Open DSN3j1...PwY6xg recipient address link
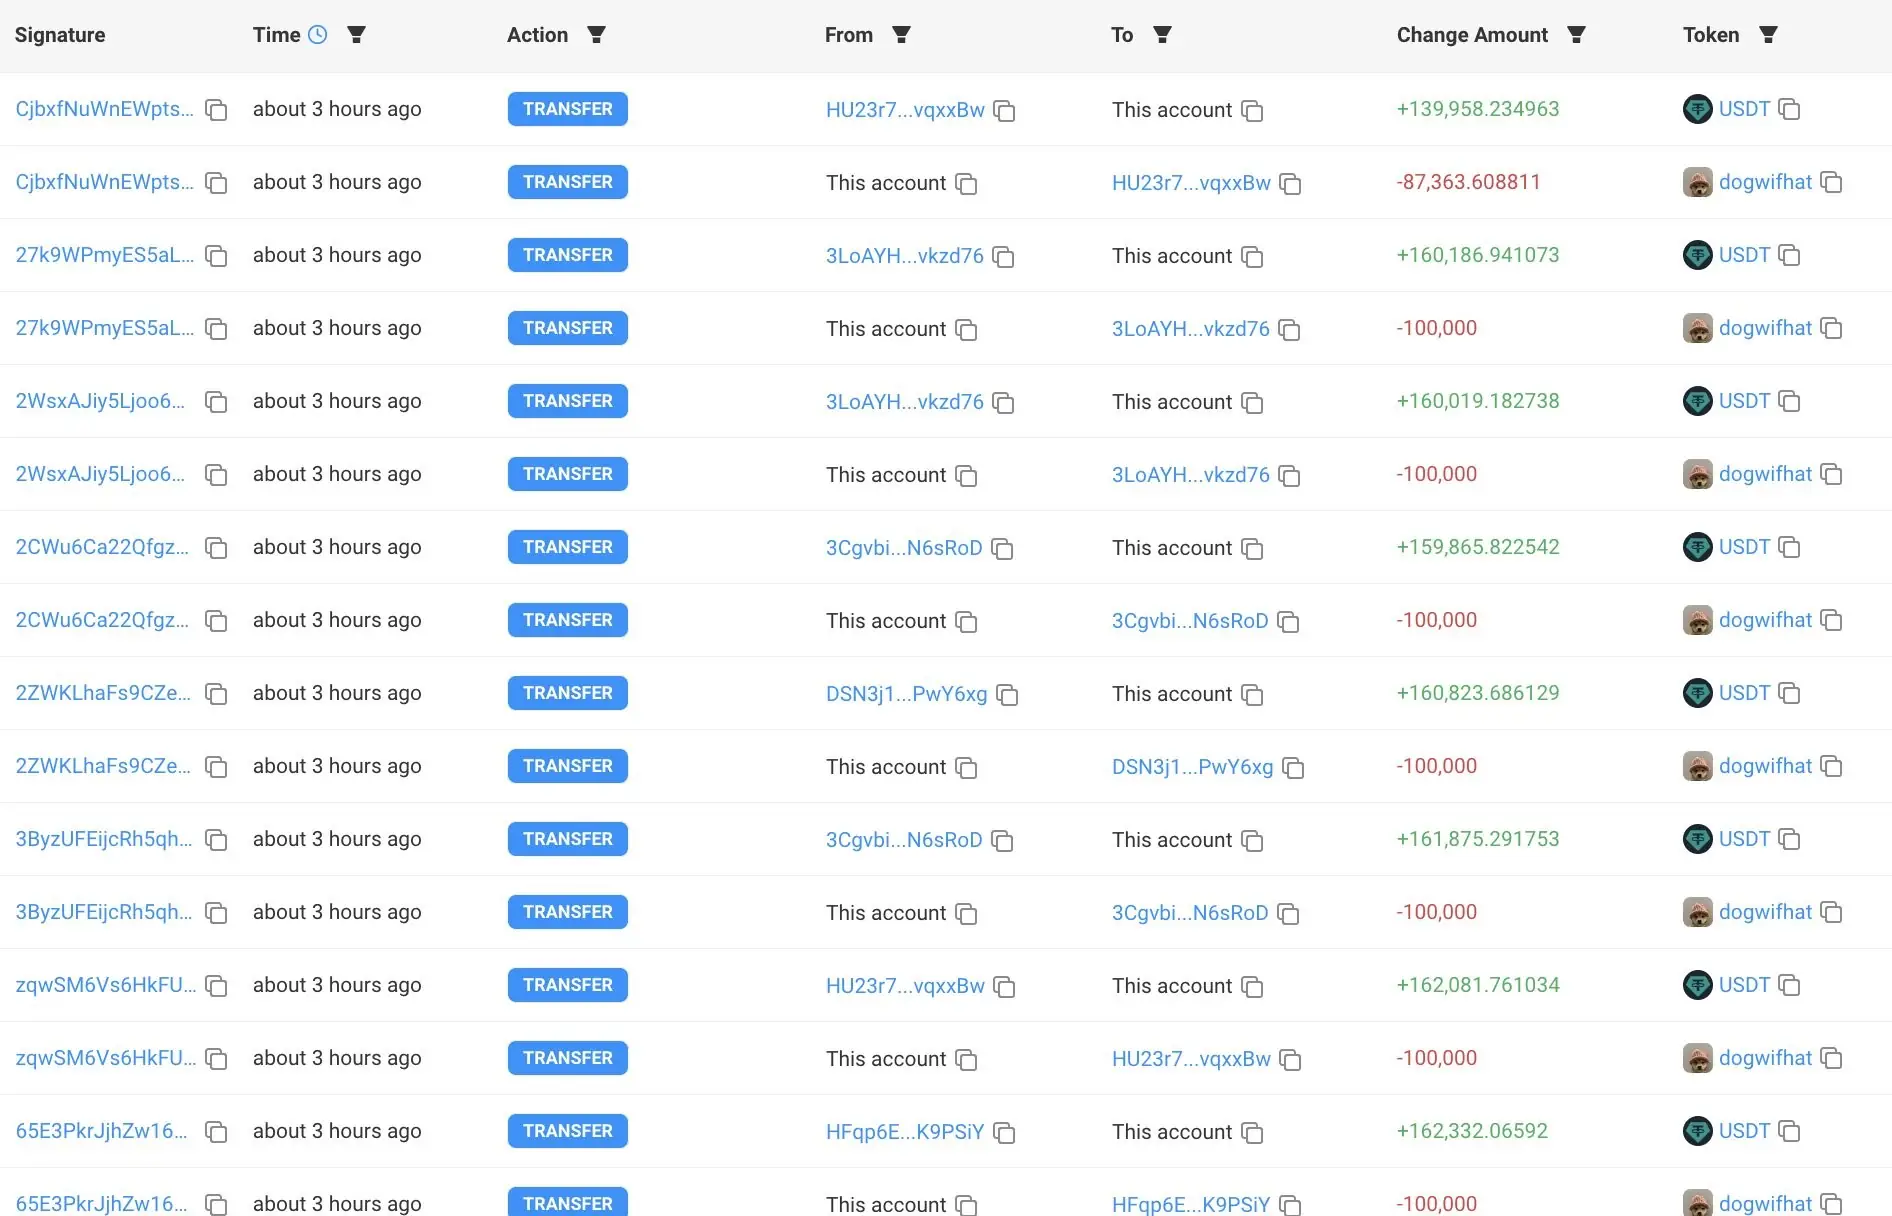Image resolution: width=1892 pixels, height=1216 pixels. coord(1193,767)
